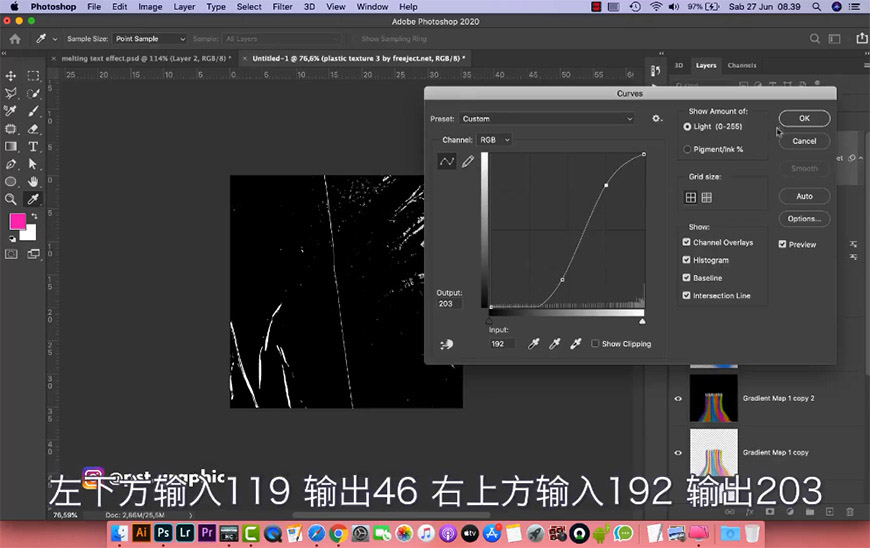Open the Layer menu
This screenshot has width=870, height=548.
click(x=184, y=7)
